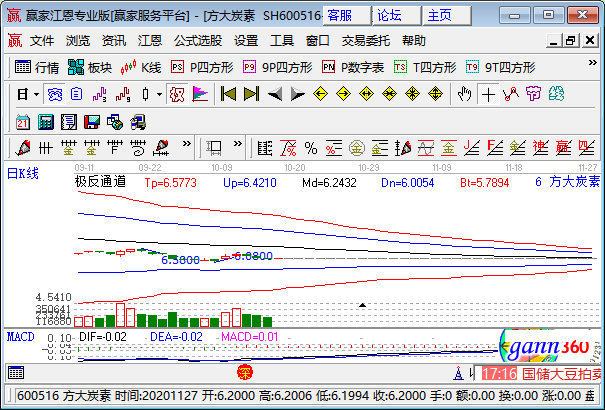This screenshot has height=410, width=605.
Task: Open the notes document icon
Action: pos(69,122)
